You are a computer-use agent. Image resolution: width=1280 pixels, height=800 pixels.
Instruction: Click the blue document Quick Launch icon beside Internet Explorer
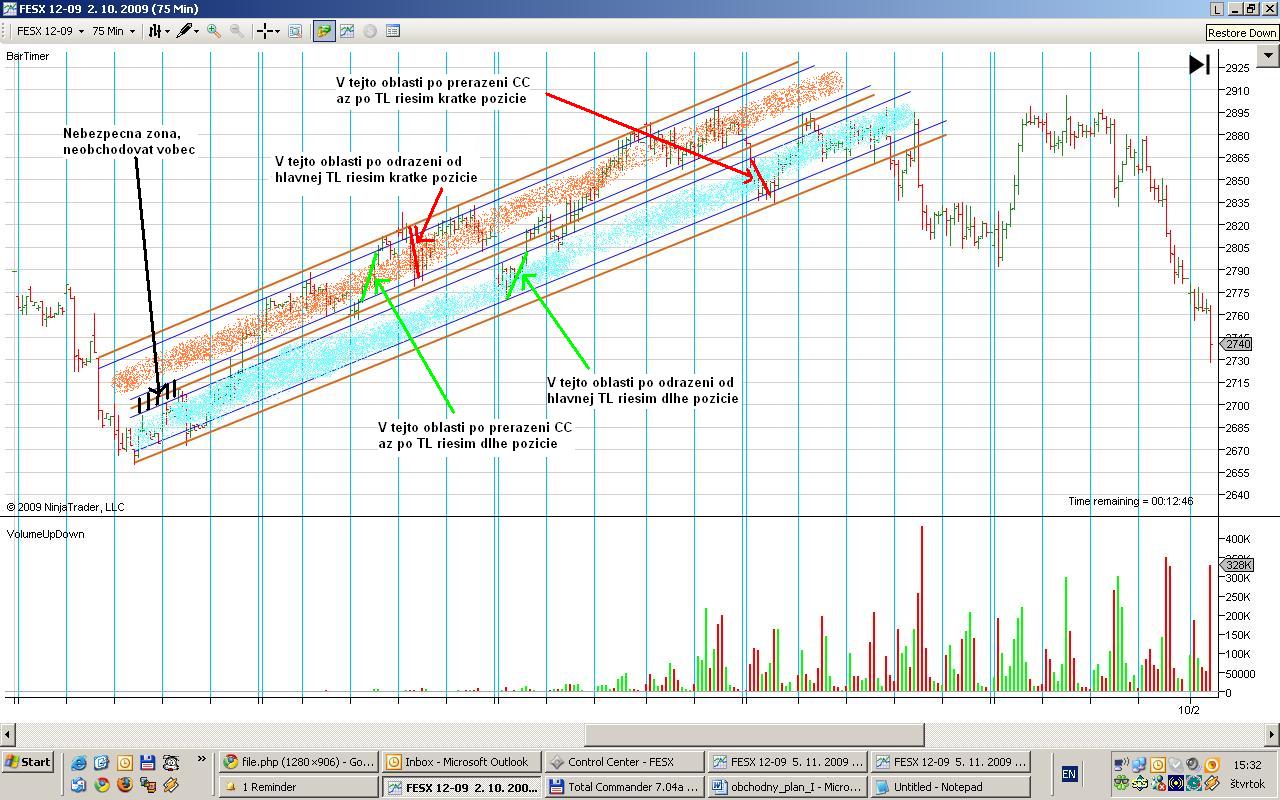click(101, 762)
